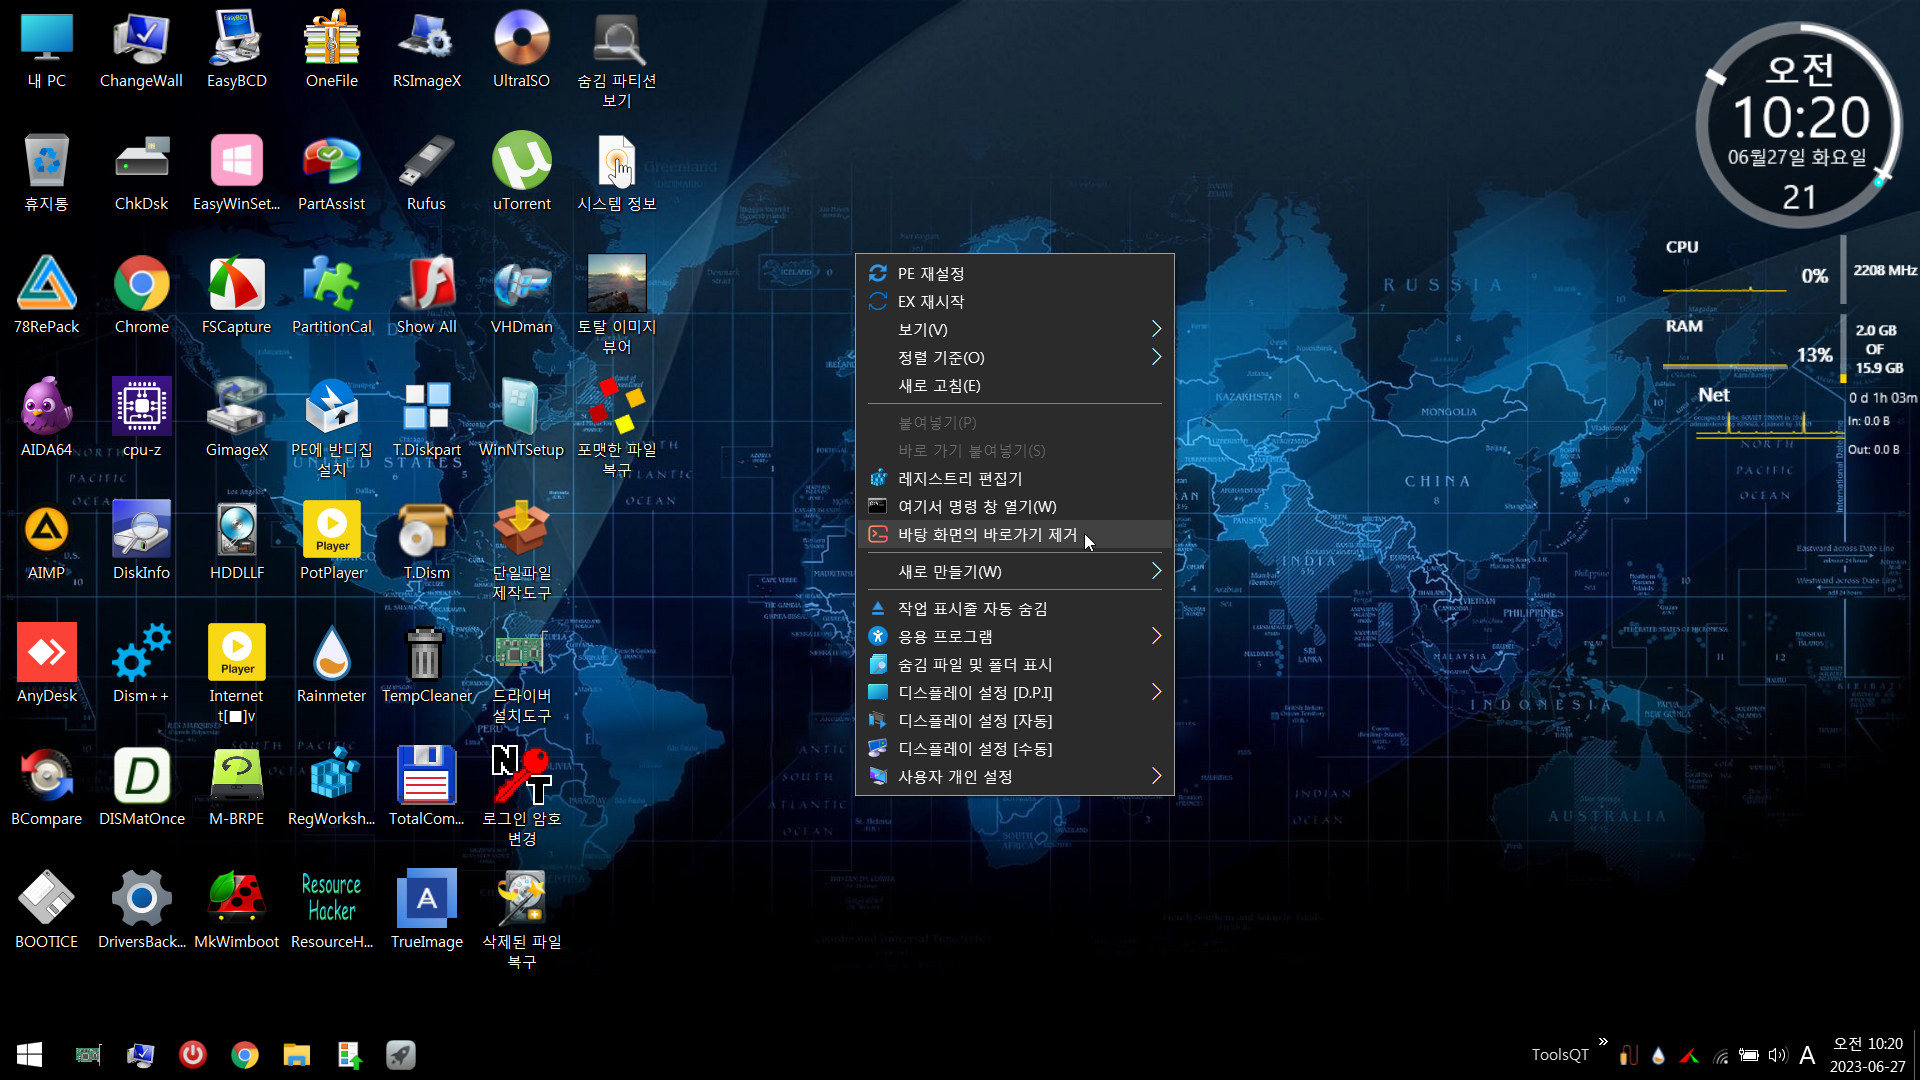Open the volume speaker tray icon
The height and width of the screenshot is (1080, 1920).
coord(1777,1055)
